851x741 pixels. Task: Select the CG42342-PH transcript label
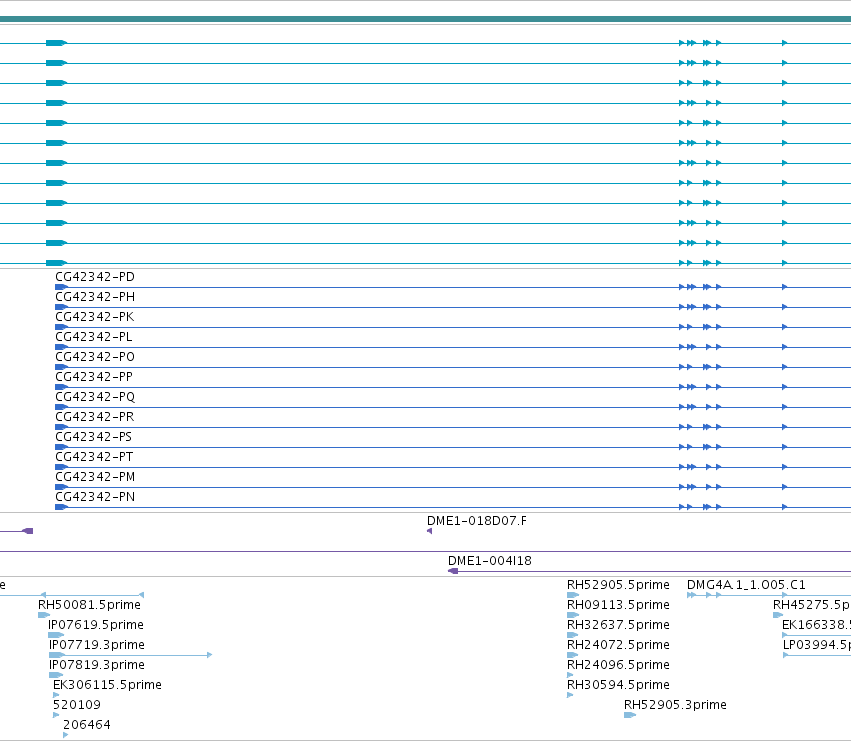(95, 297)
